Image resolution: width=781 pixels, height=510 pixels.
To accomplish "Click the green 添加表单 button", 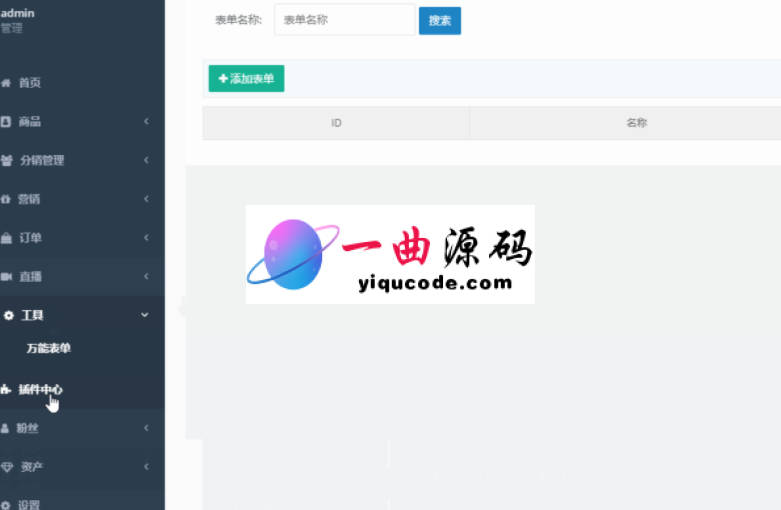I will (x=247, y=78).
